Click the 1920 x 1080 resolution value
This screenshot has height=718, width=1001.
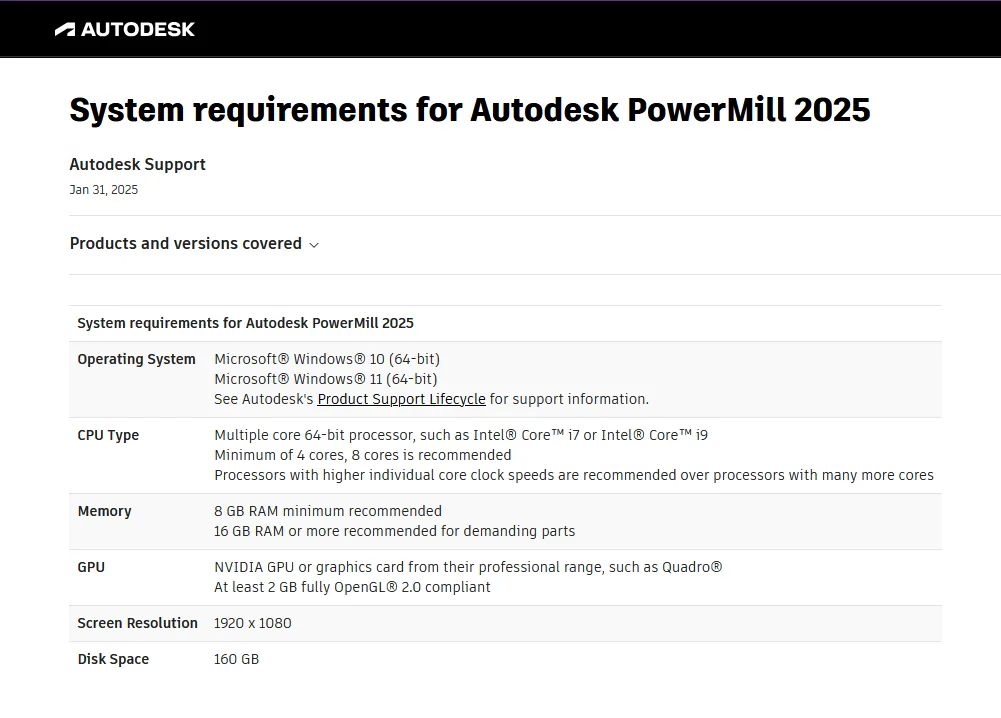pyautogui.click(x=253, y=623)
